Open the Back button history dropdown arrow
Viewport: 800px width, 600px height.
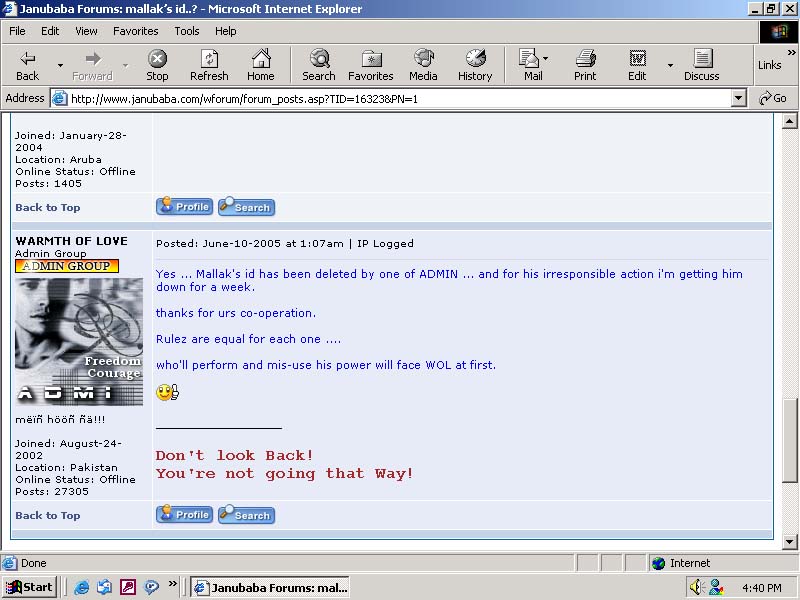pos(60,65)
